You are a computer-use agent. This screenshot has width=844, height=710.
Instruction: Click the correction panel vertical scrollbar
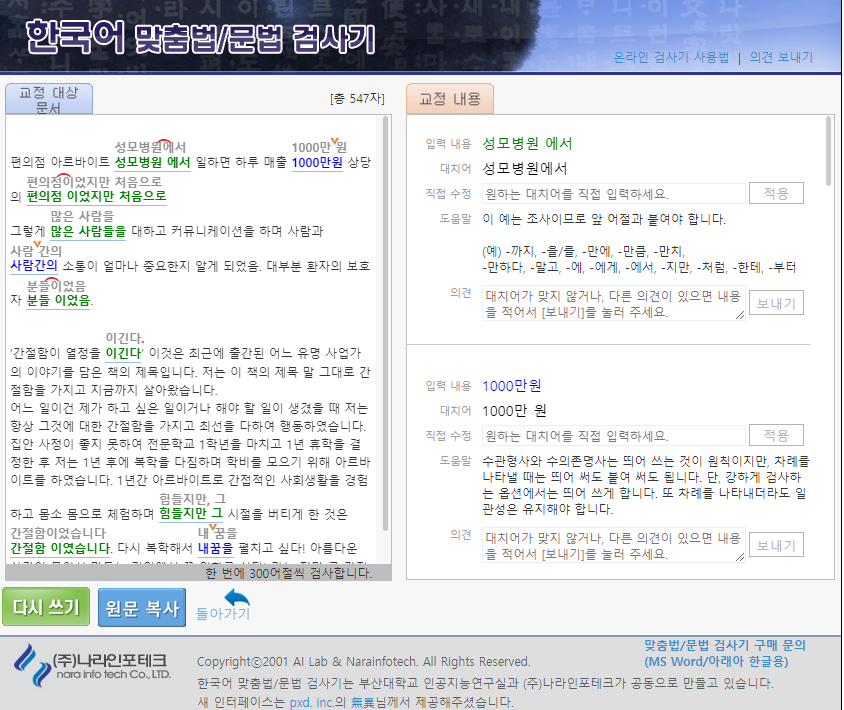(828, 151)
